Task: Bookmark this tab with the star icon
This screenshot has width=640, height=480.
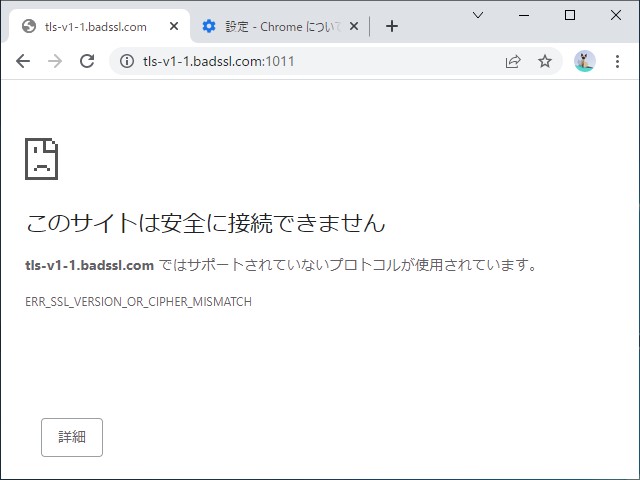Action: tap(544, 61)
